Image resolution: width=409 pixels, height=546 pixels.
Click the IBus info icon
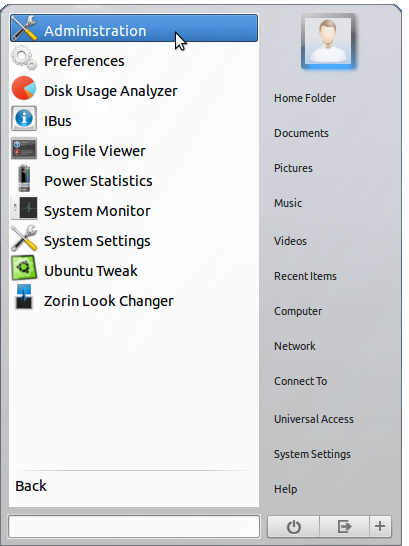24,119
